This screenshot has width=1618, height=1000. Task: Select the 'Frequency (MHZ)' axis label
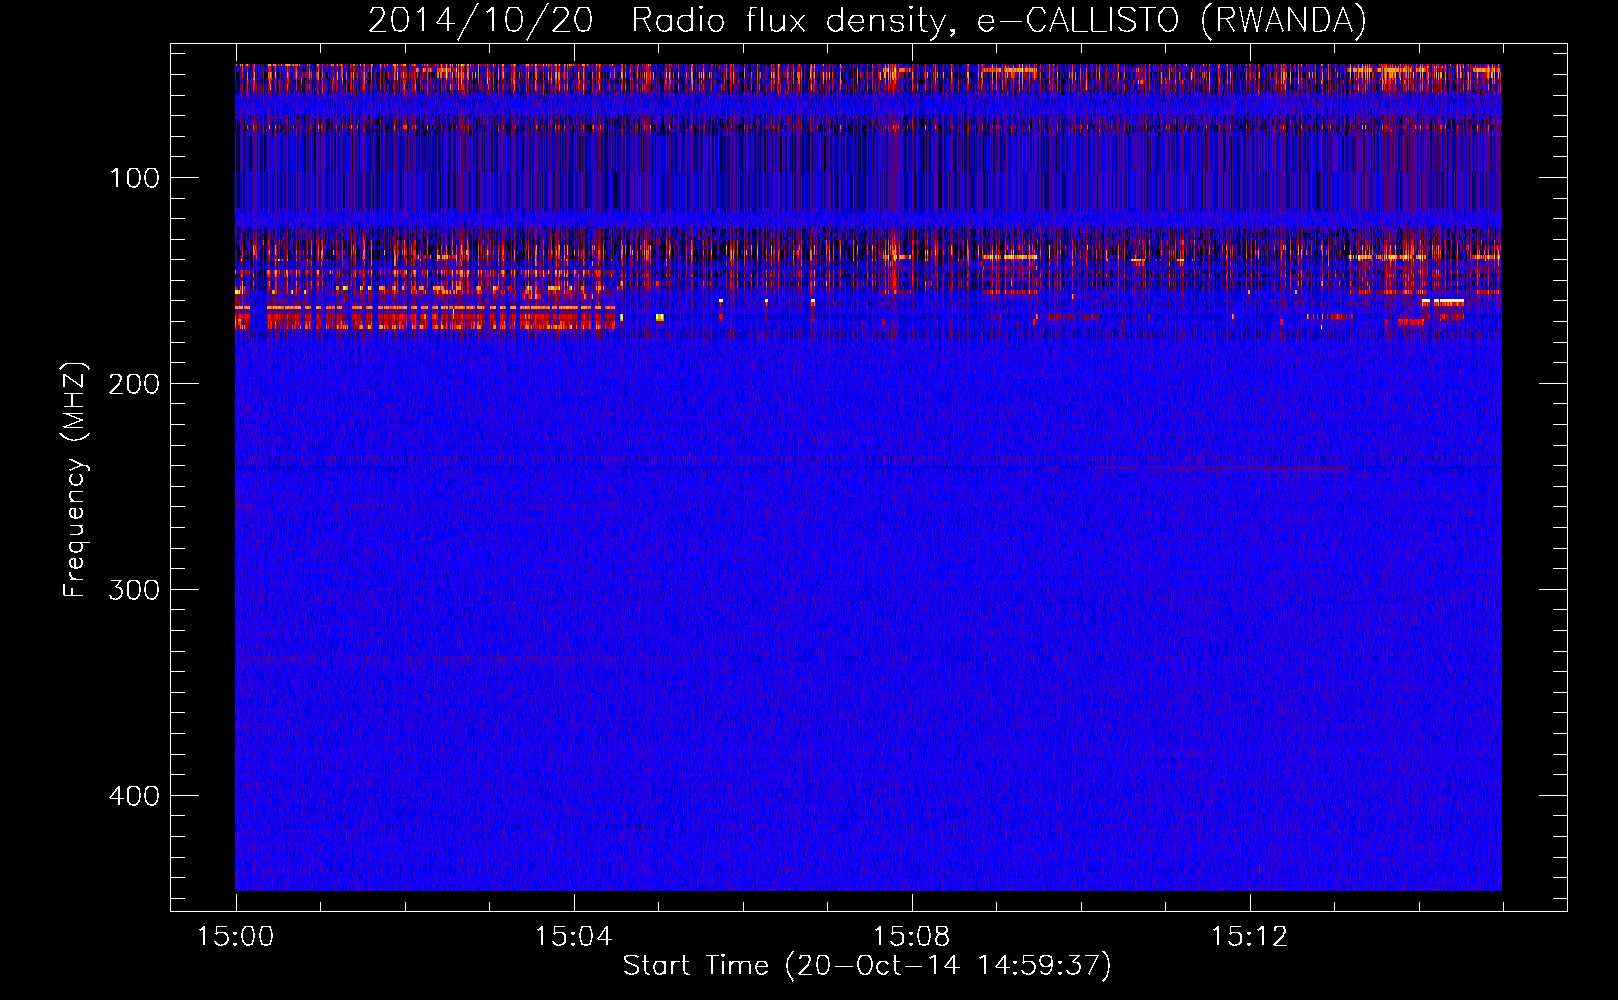(75, 480)
